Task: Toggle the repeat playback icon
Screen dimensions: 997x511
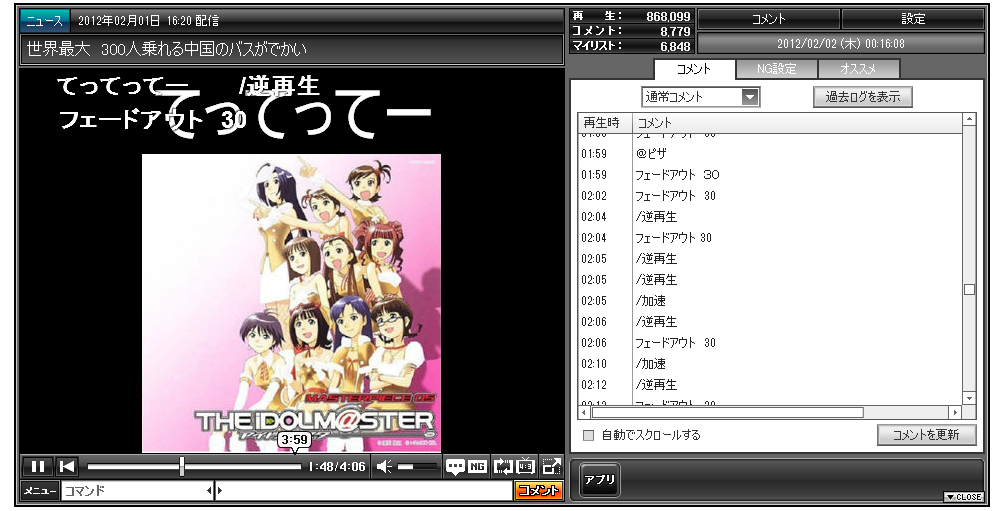Action: (503, 466)
